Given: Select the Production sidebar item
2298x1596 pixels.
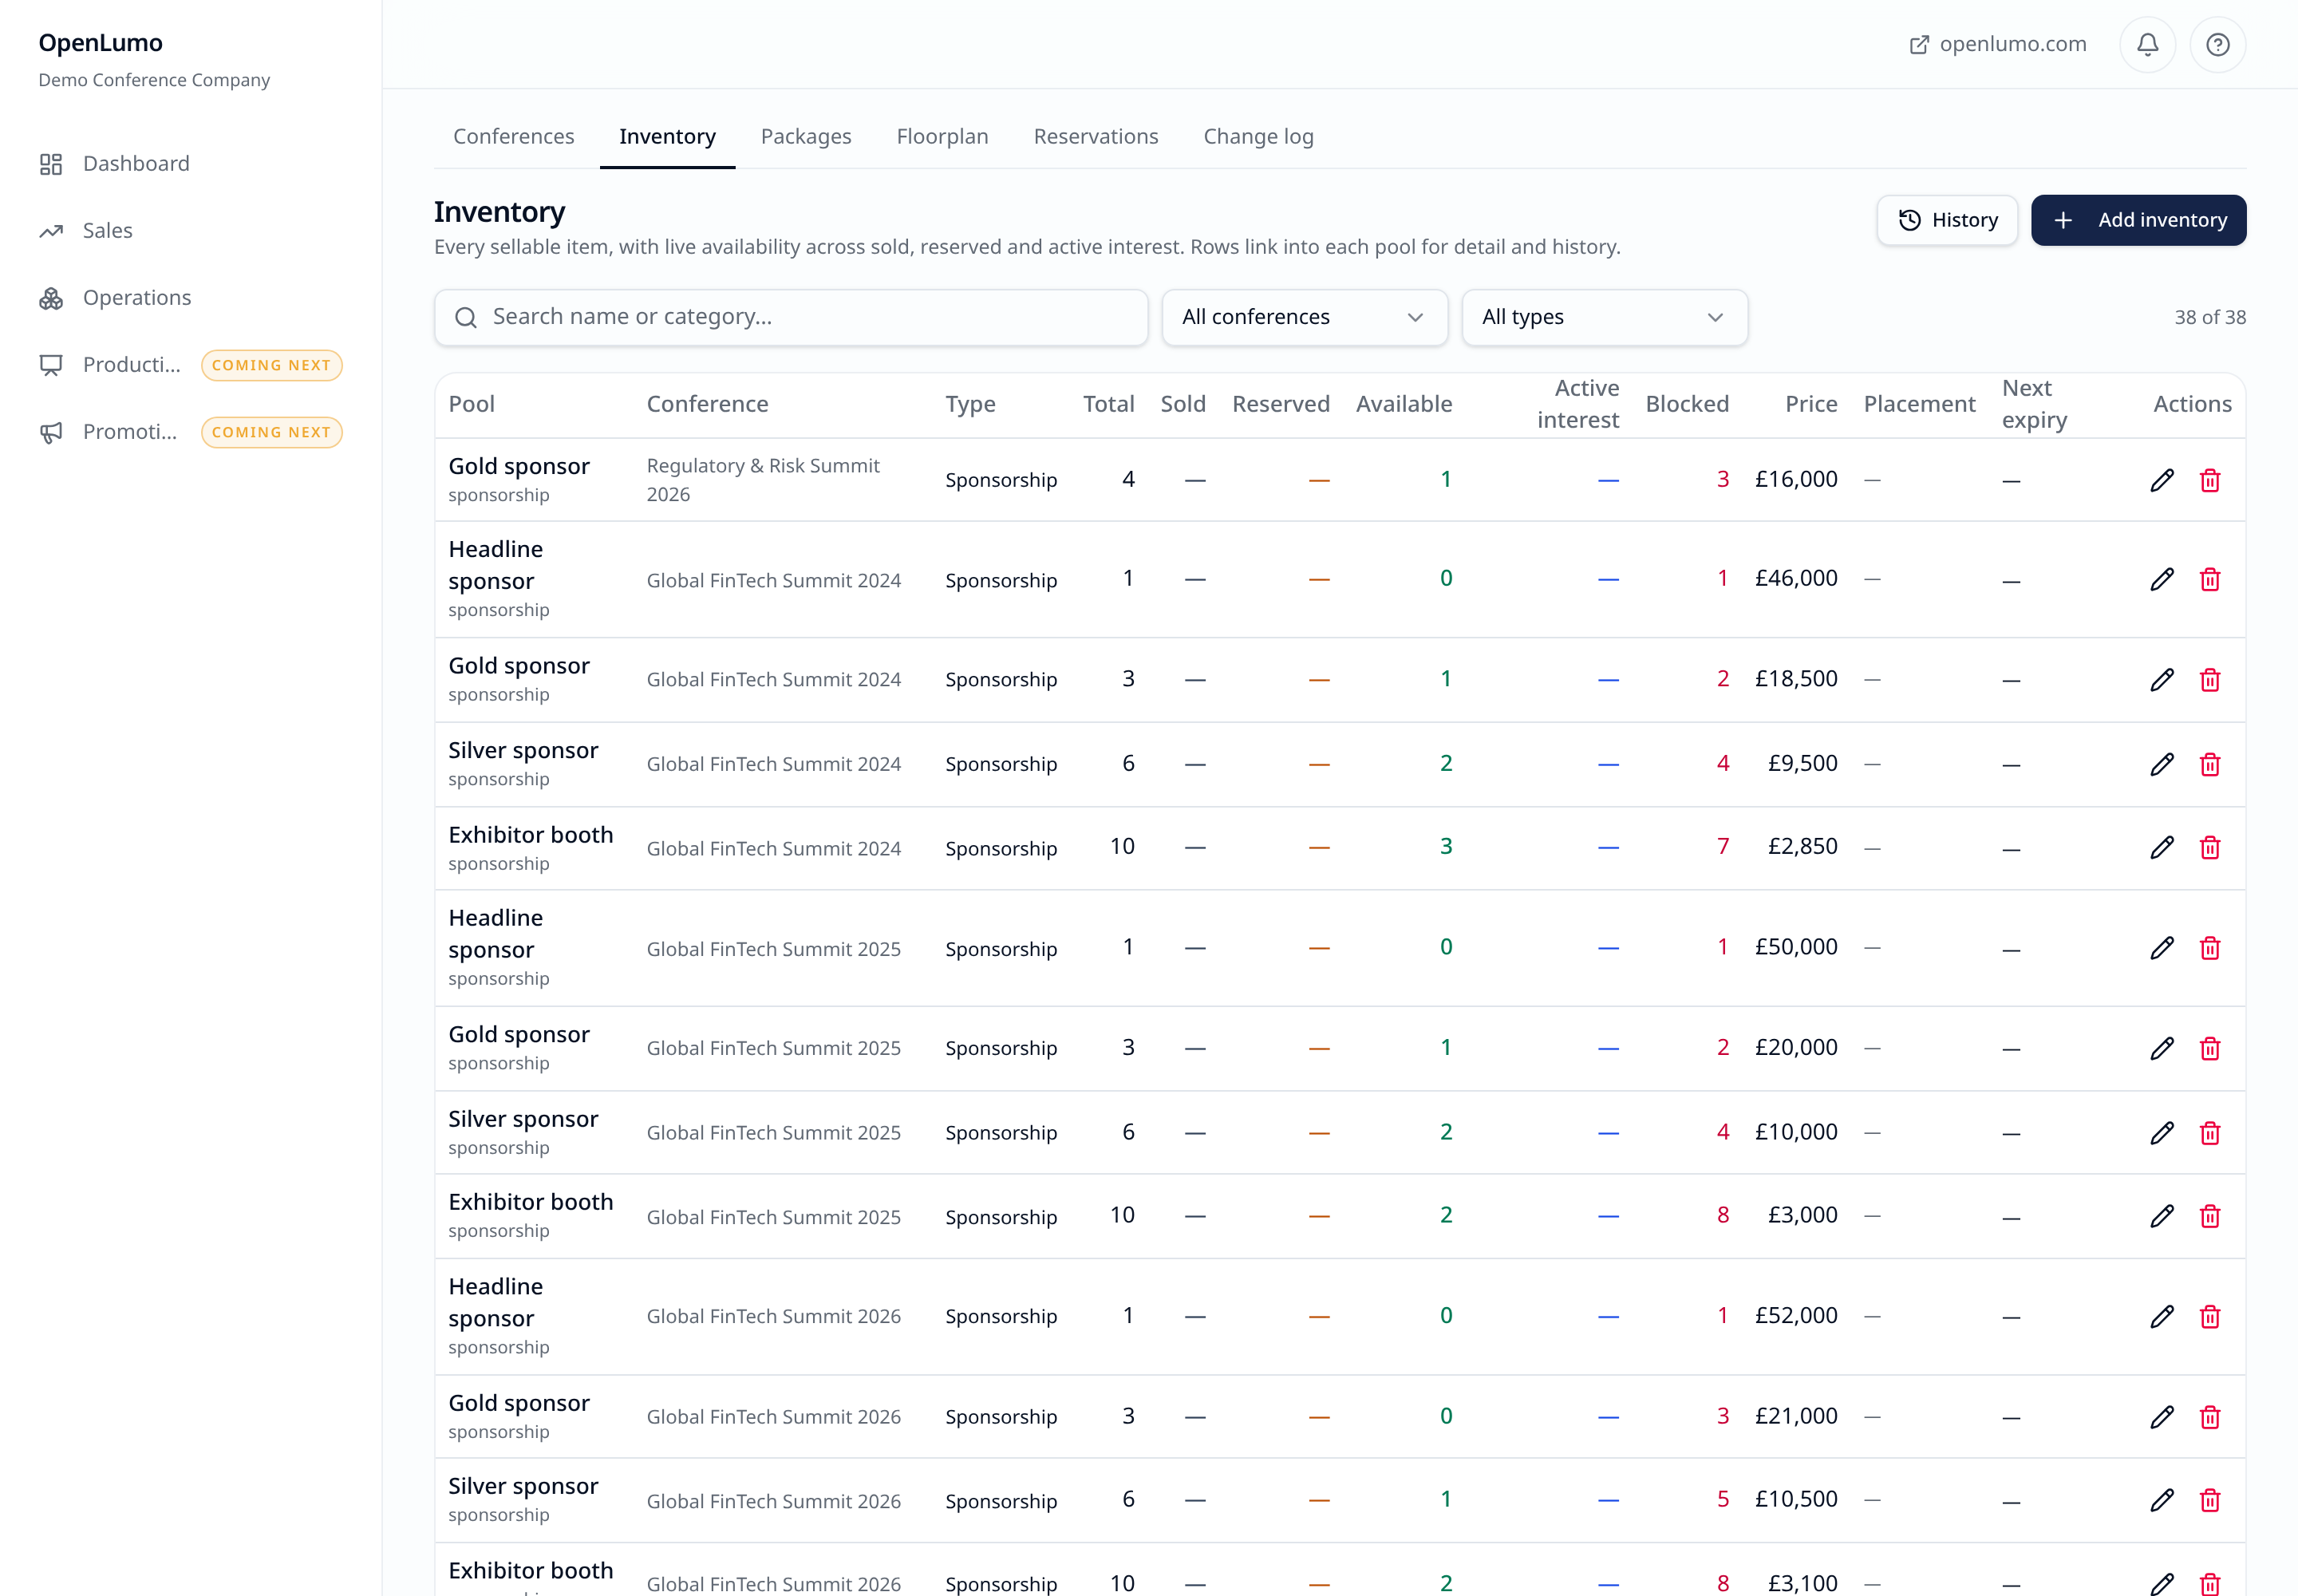Looking at the screenshot, I should (191, 365).
